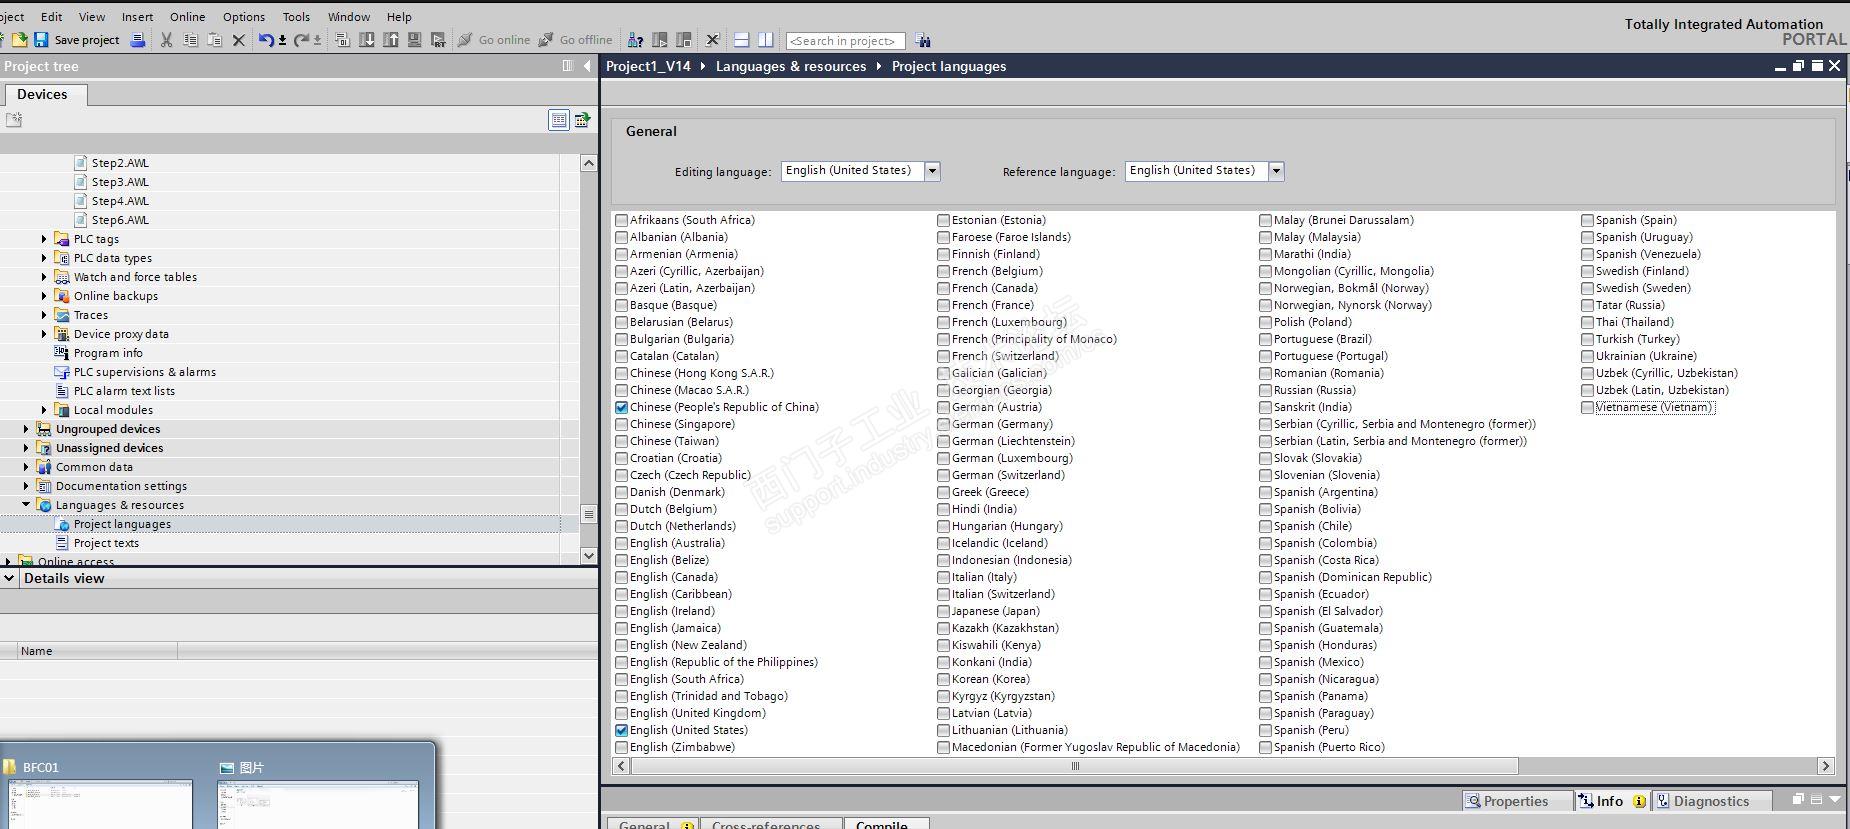Image resolution: width=1850 pixels, height=829 pixels.
Task: Collapse the Project tree with left arrow
Action: (x=587, y=66)
